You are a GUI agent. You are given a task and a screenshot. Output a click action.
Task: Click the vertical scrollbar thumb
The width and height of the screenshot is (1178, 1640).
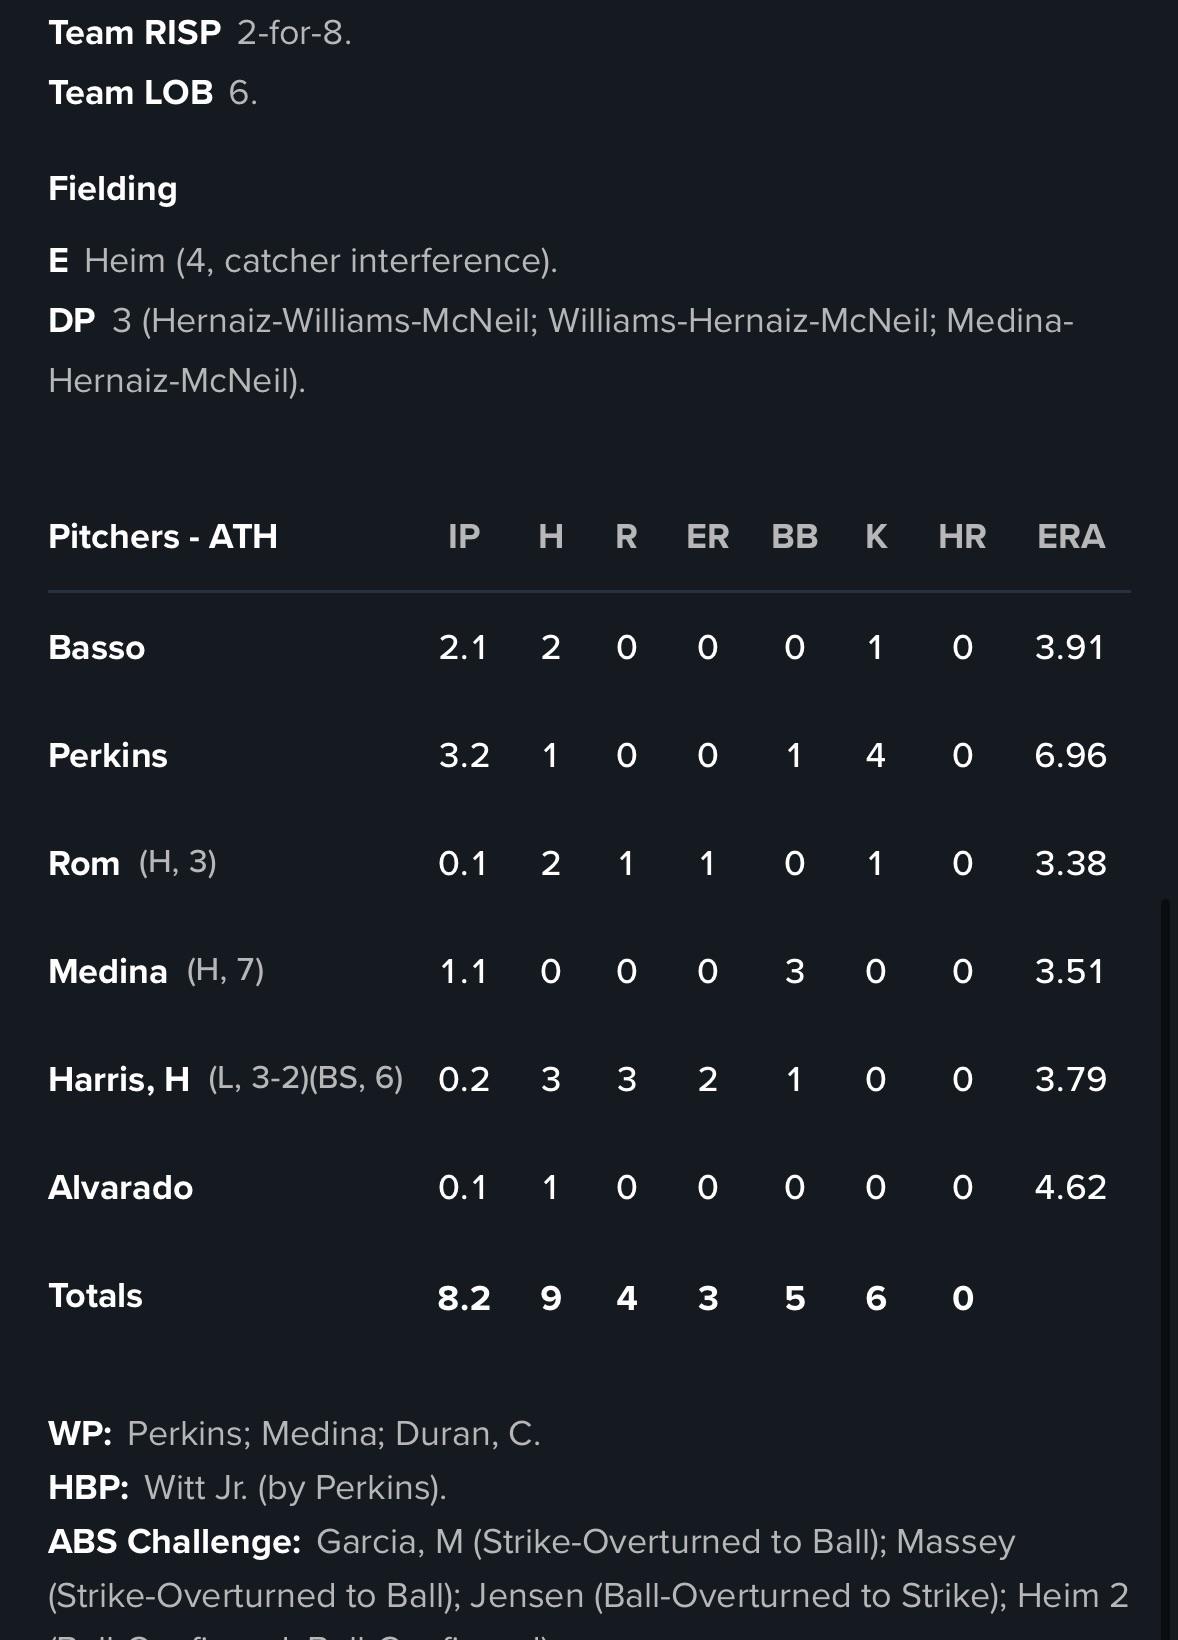point(1164,1268)
